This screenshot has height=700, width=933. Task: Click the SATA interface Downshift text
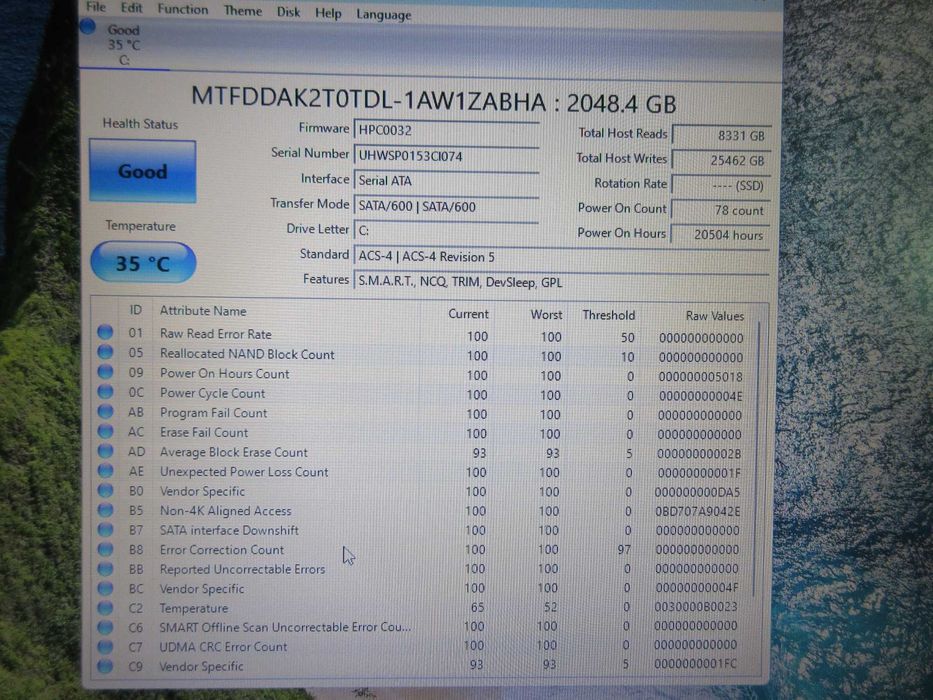click(229, 530)
